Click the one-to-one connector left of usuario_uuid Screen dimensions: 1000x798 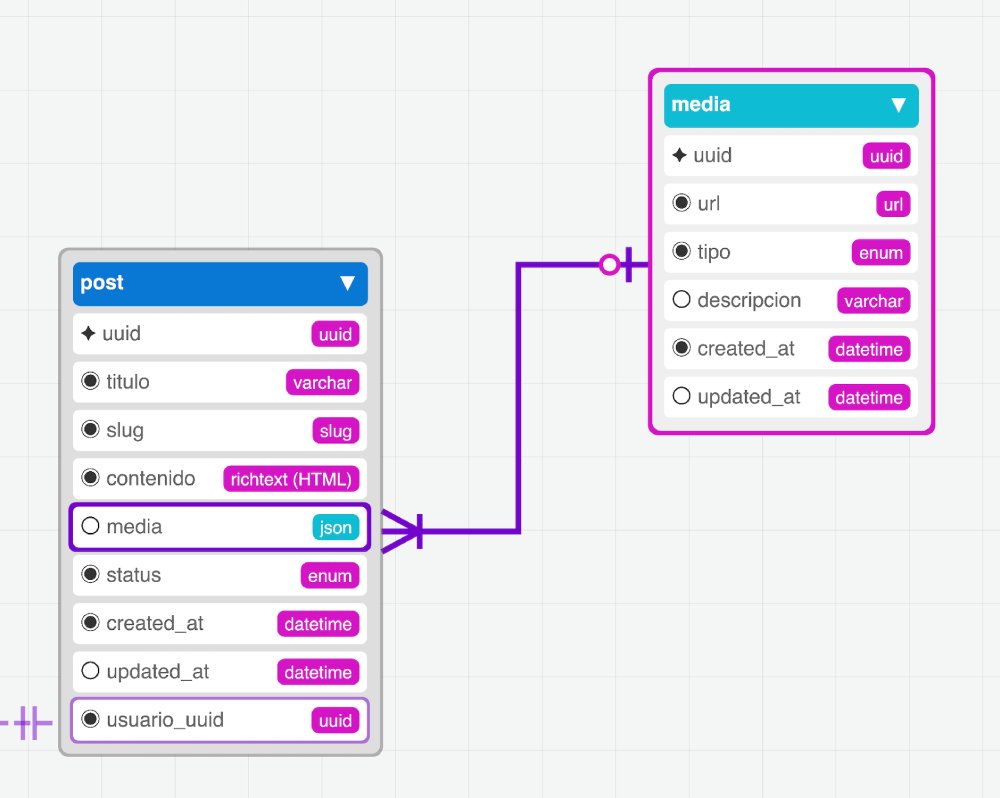point(32,721)
